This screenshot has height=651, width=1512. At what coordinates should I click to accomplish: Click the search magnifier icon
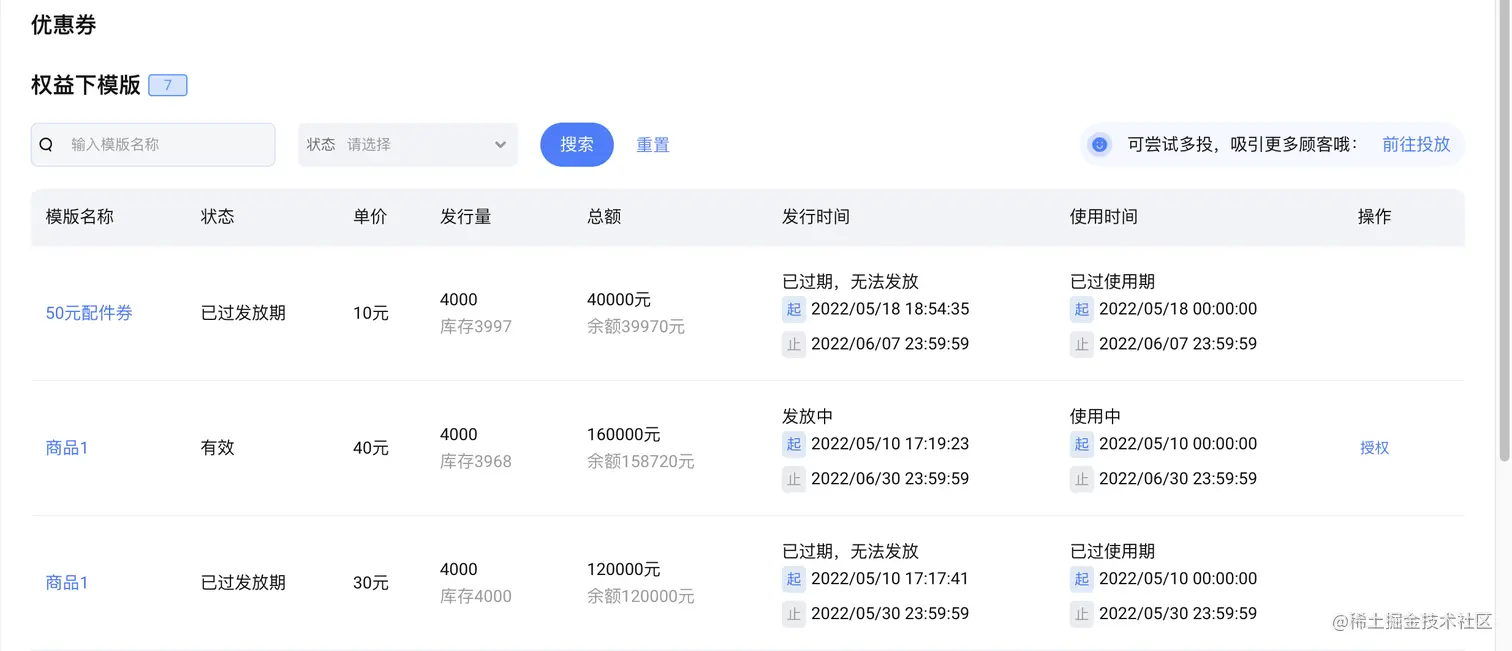tap(46, 144)
